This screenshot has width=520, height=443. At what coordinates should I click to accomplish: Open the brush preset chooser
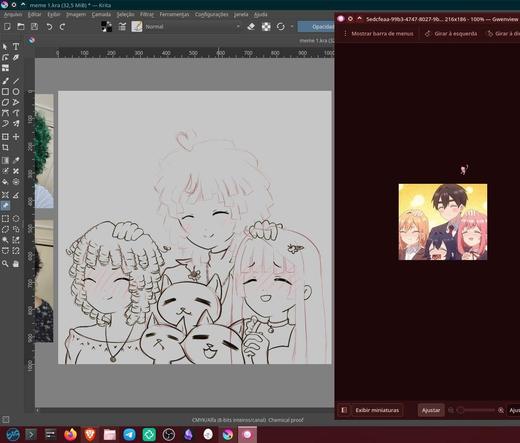click(137, 26)
